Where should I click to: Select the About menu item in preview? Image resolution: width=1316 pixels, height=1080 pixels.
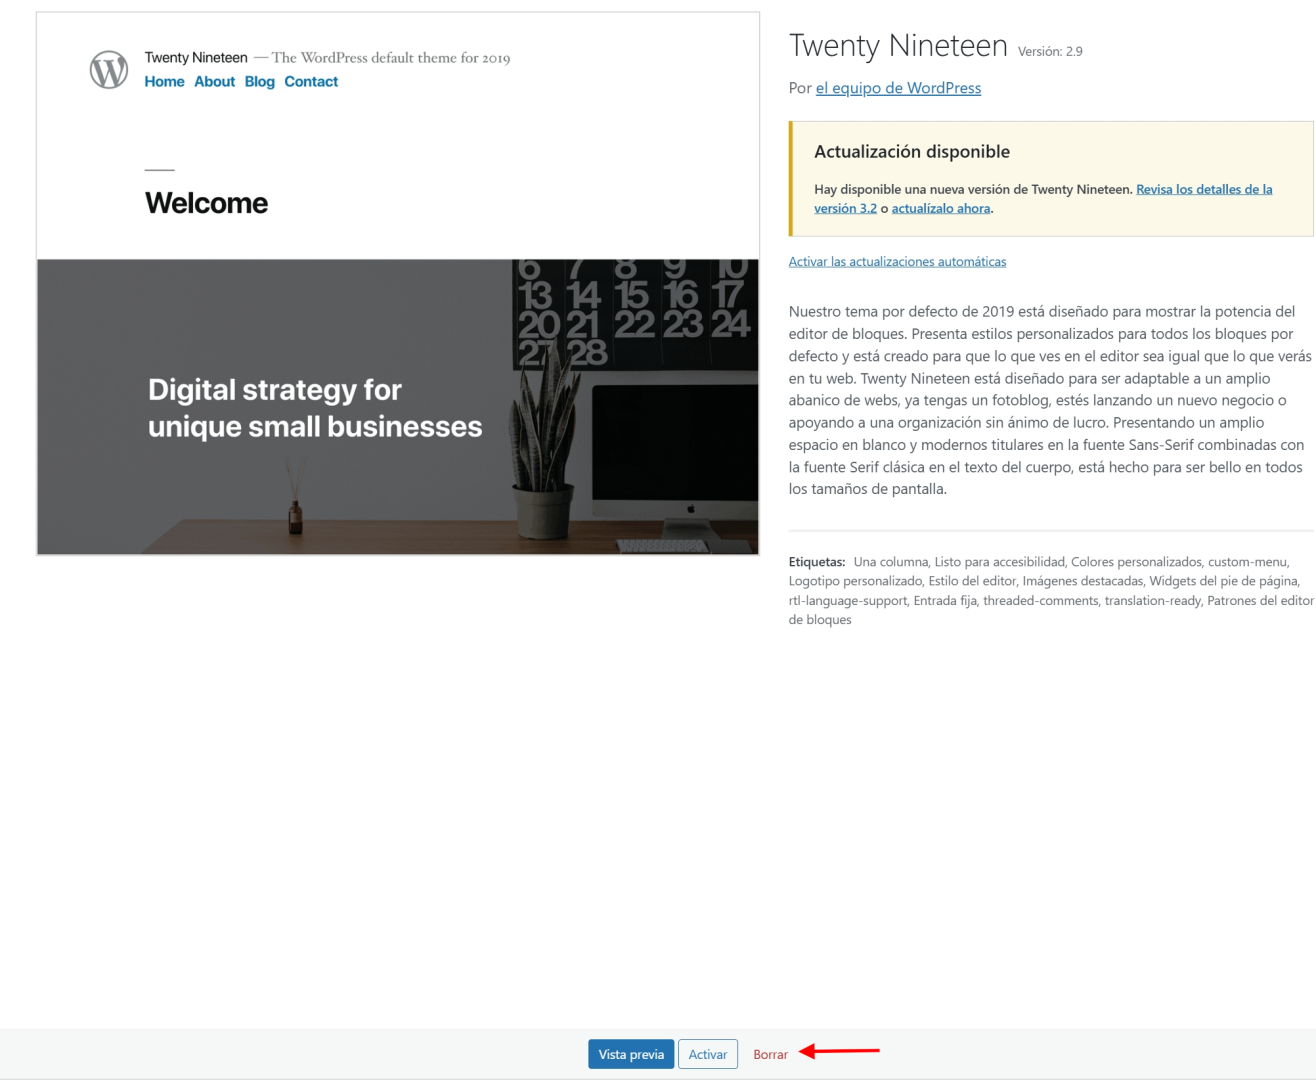[214, 82]
